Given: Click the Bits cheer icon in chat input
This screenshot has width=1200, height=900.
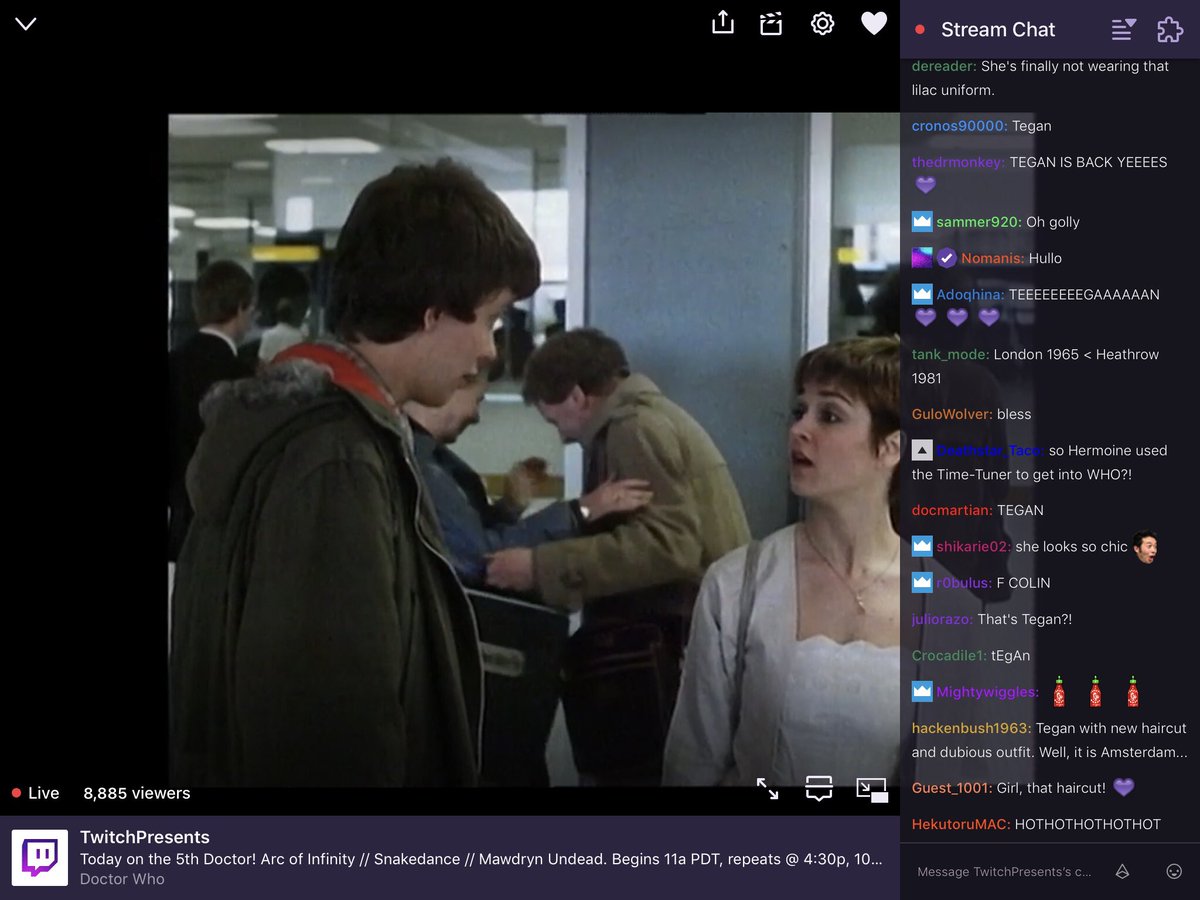Looking at the screenshot, I should 1122,871.
